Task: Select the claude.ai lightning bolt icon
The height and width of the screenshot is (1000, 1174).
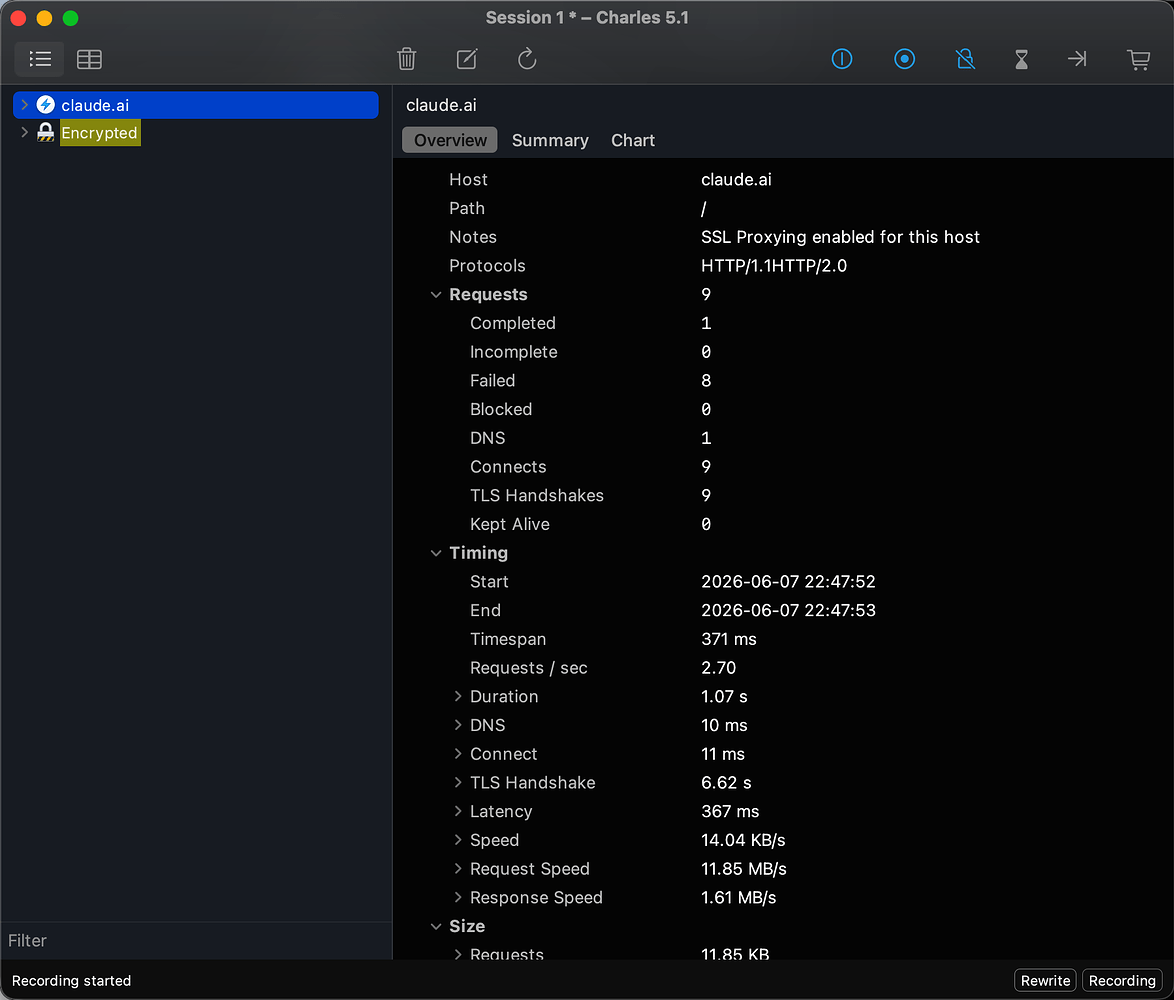Action: click(x=46, y=105)
